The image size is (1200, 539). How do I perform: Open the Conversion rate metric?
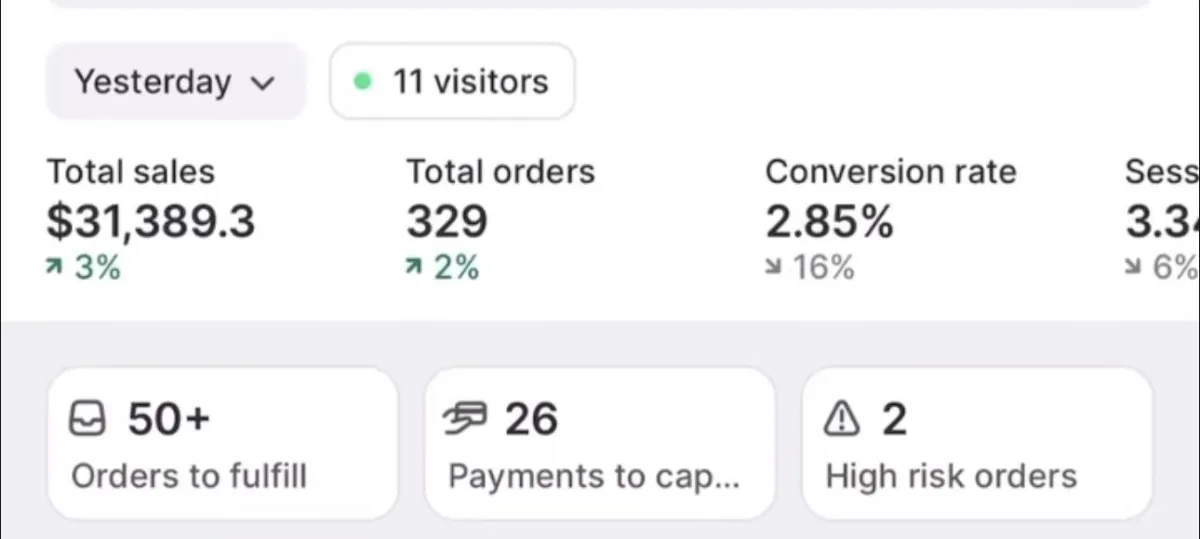[x=891, y=219]
